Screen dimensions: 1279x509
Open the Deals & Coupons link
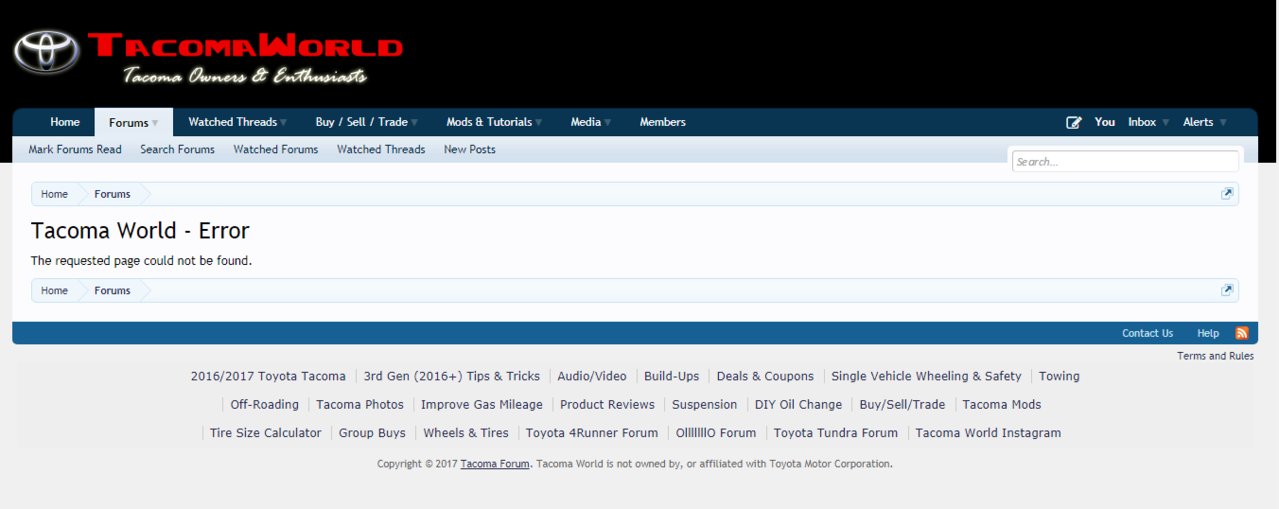tap(765, 376)
